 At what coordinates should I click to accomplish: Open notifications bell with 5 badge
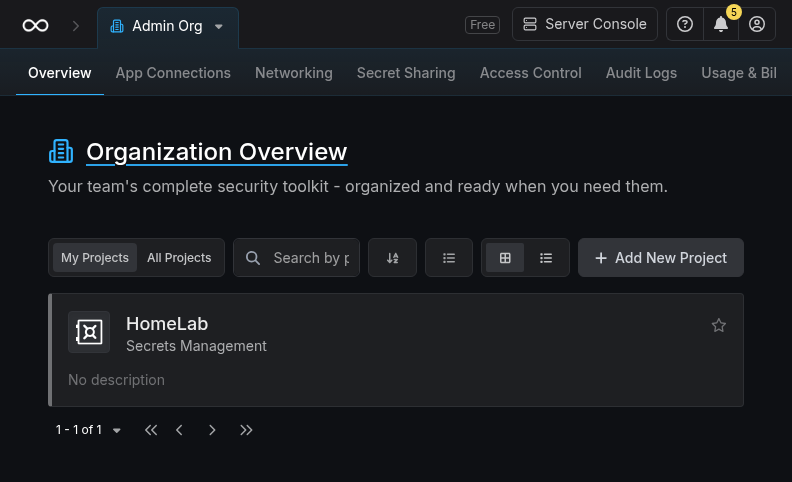pos(721,24)
